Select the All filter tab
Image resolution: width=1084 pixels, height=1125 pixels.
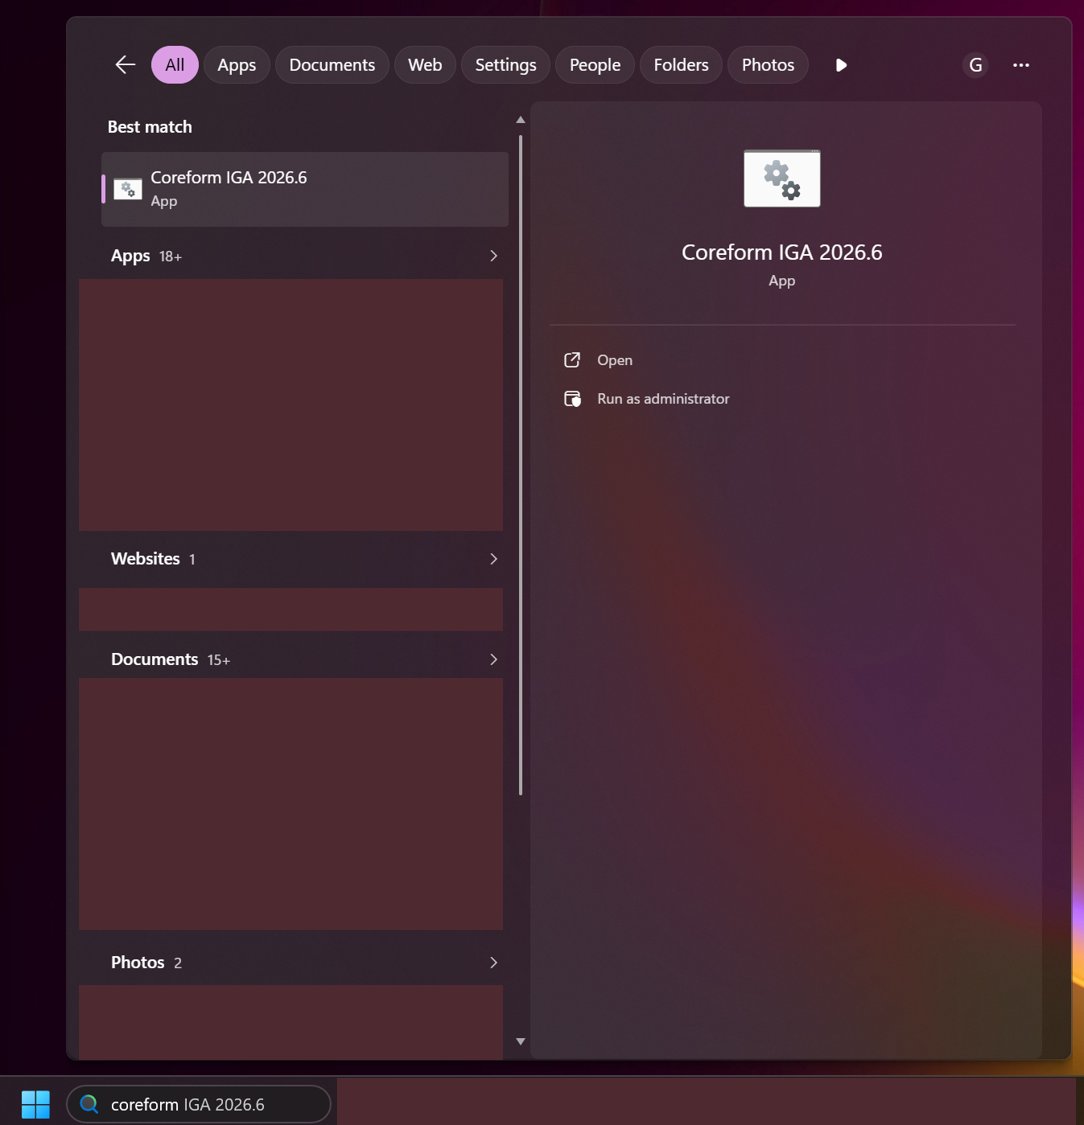click(174, 65)
